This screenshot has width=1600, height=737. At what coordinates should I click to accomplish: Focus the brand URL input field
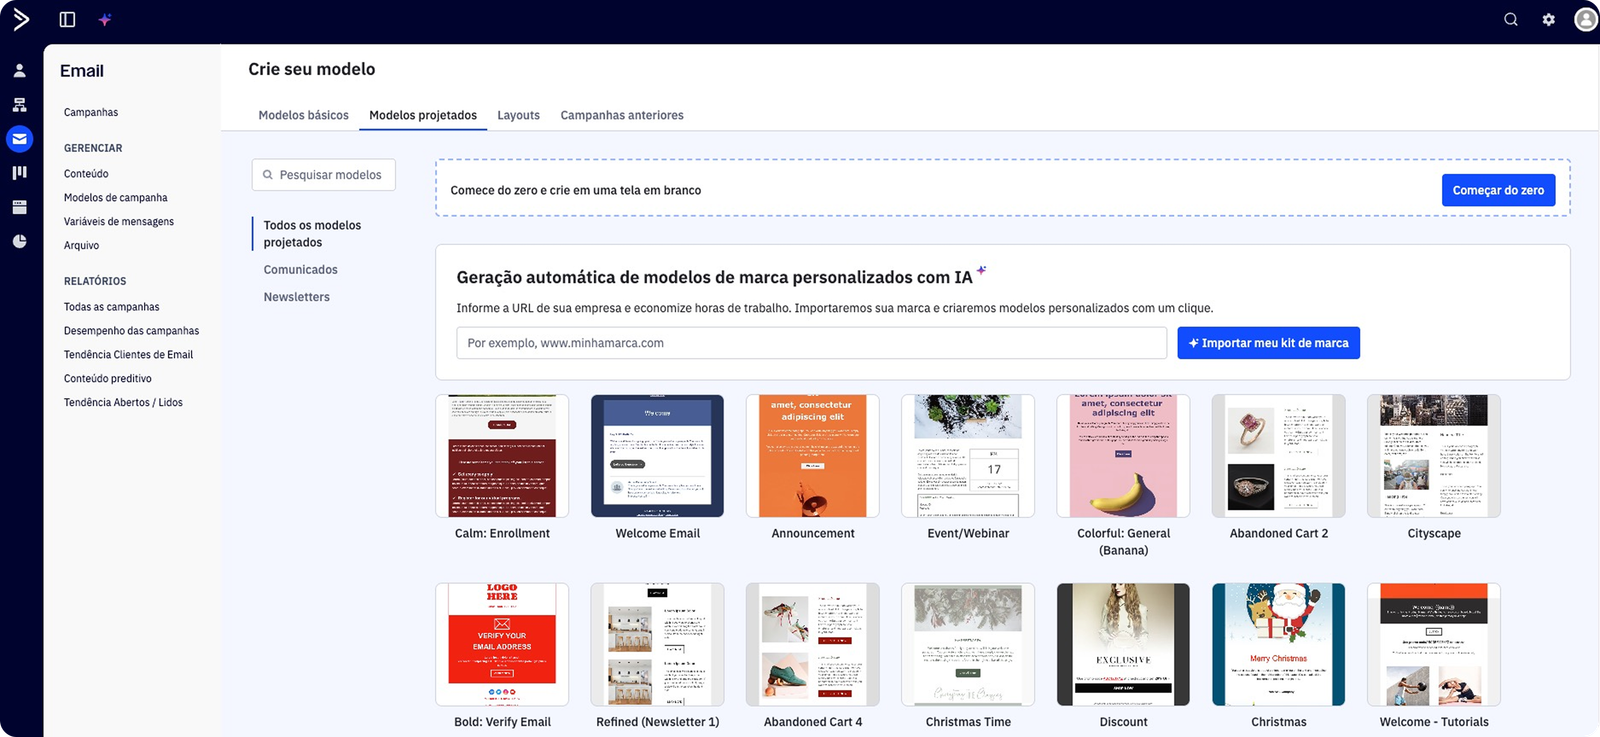coord(811,343)
